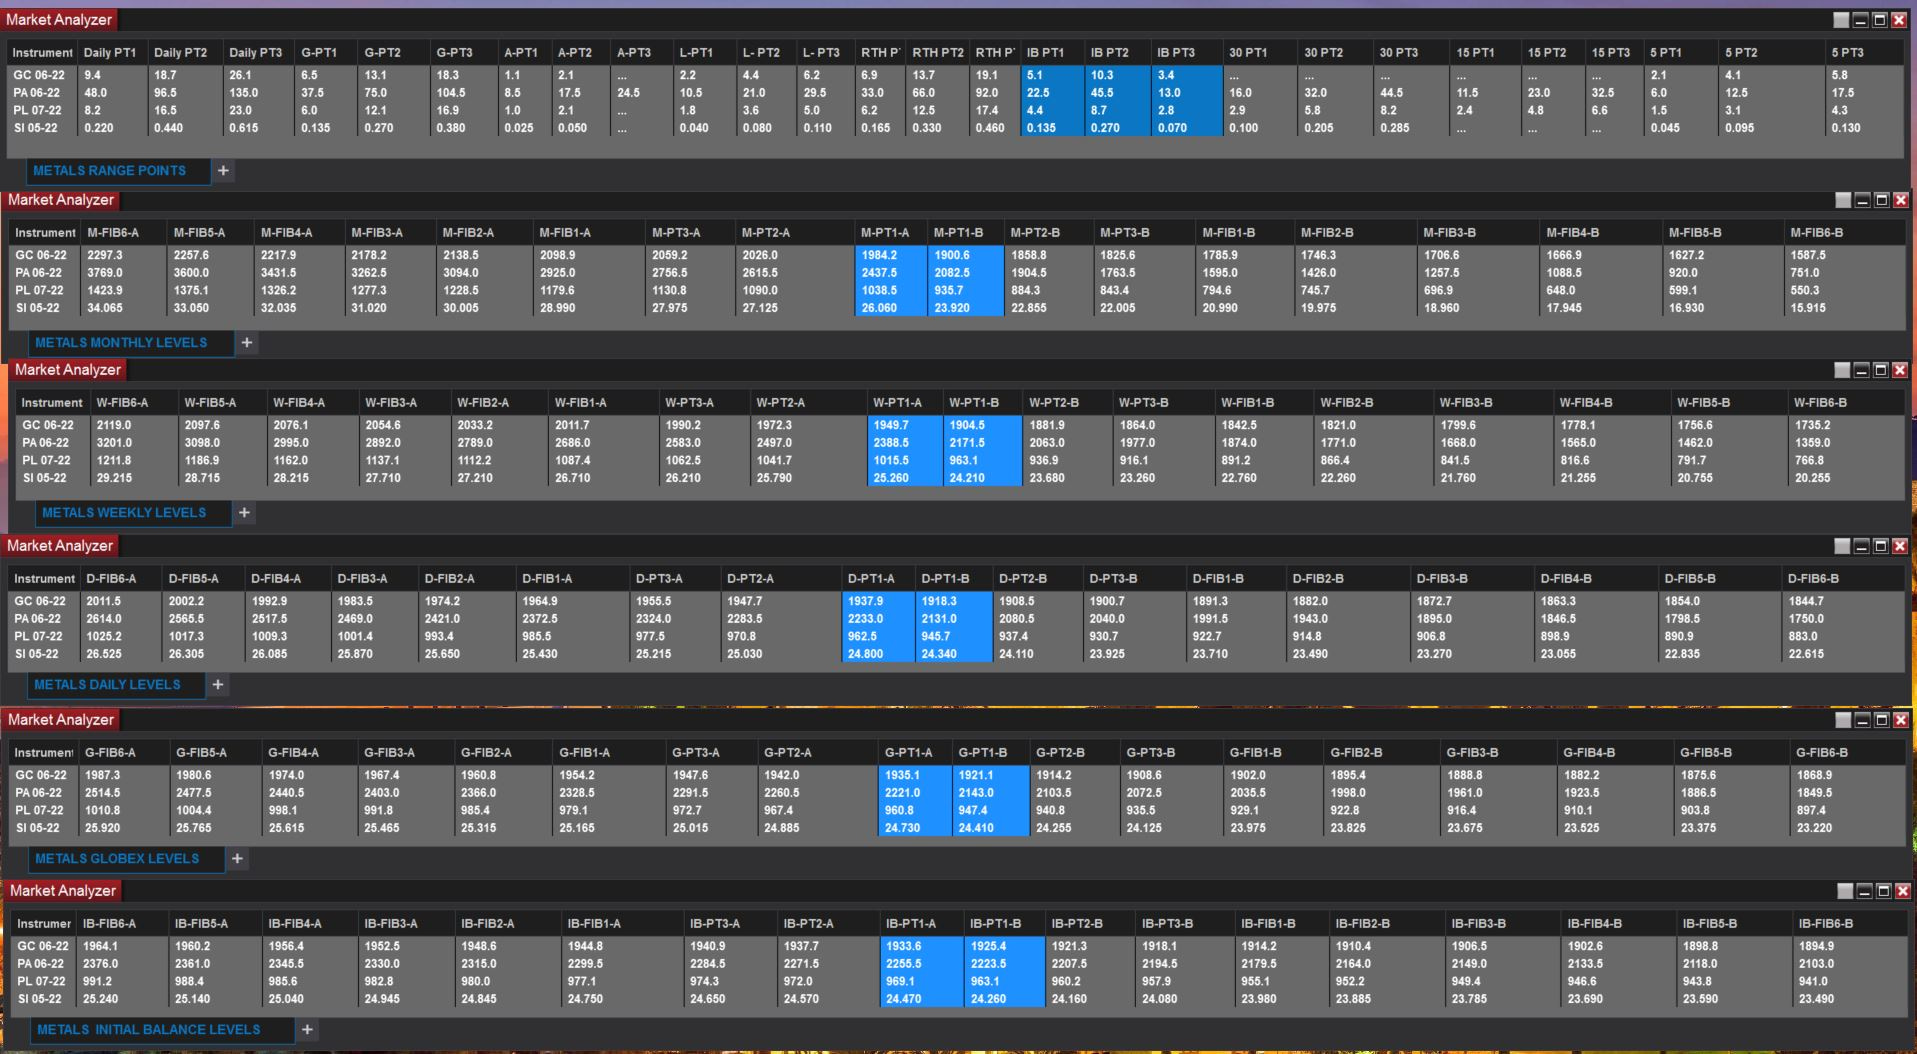Image resolution: width=1917 pixels, height=1054 pixels.
Task: Add a new tab next to METALS GLOBEX LEVELS
Action: (x=237, y=859)
